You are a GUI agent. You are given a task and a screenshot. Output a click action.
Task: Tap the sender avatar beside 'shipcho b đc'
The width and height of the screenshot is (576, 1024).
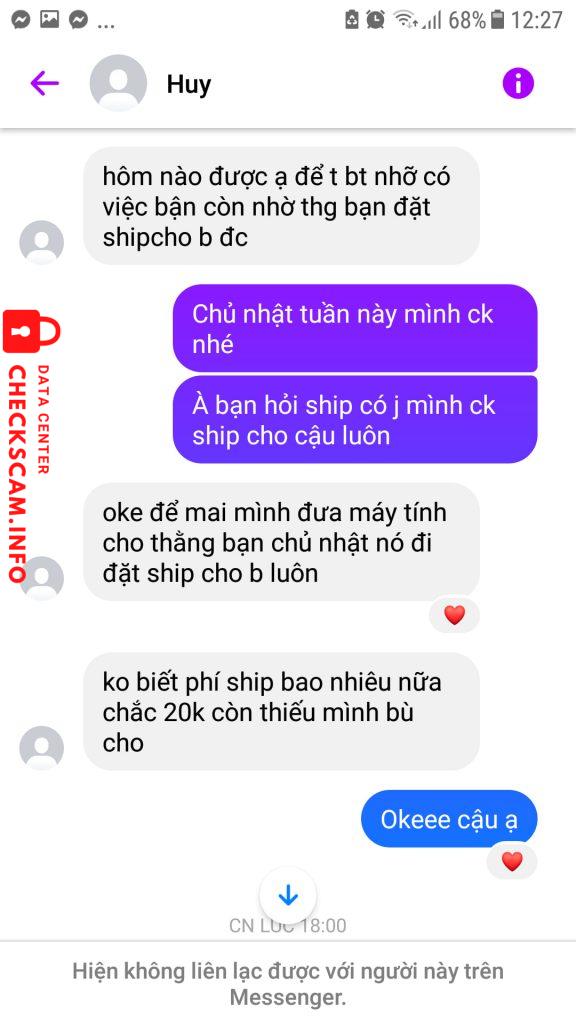tap(42, 242)
